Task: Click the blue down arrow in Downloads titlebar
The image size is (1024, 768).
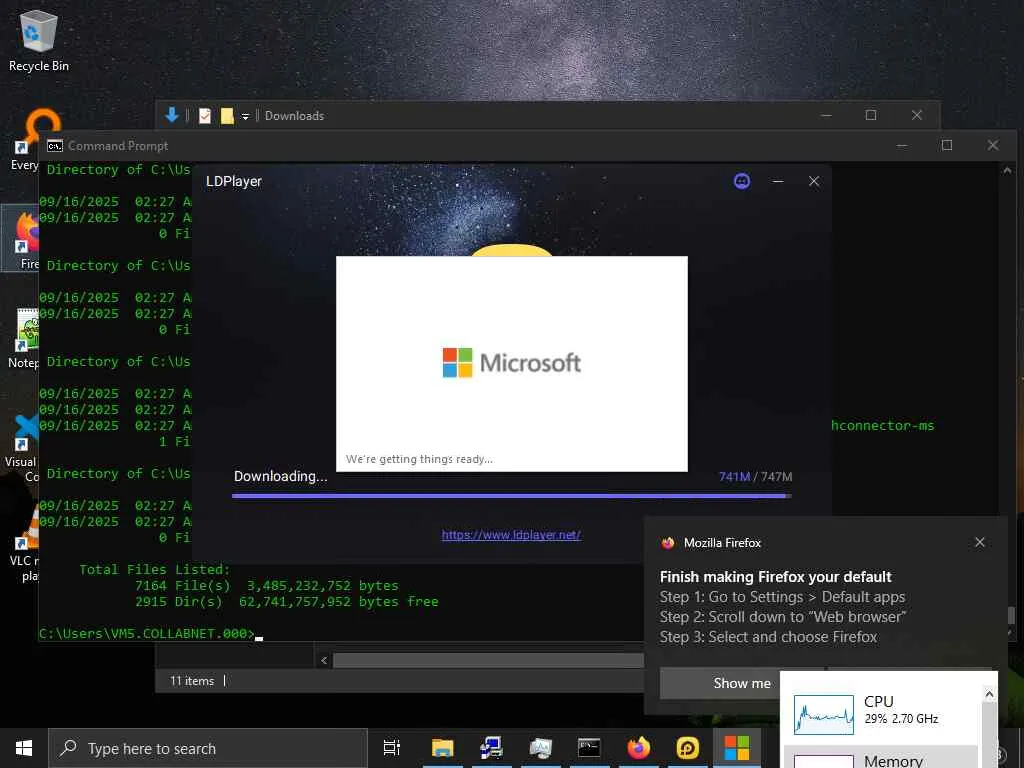Action: tap(172, 115)
